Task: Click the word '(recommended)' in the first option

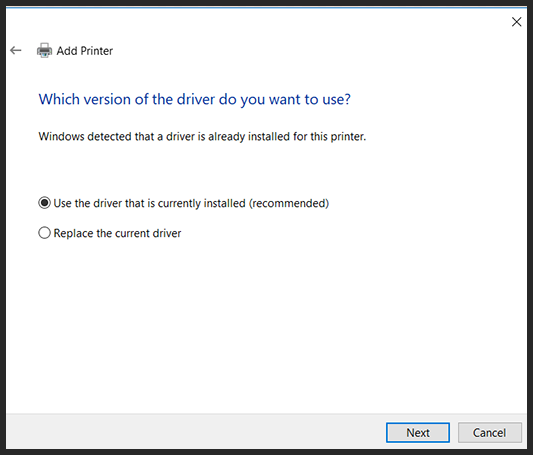Action: (x=289, y=203)
